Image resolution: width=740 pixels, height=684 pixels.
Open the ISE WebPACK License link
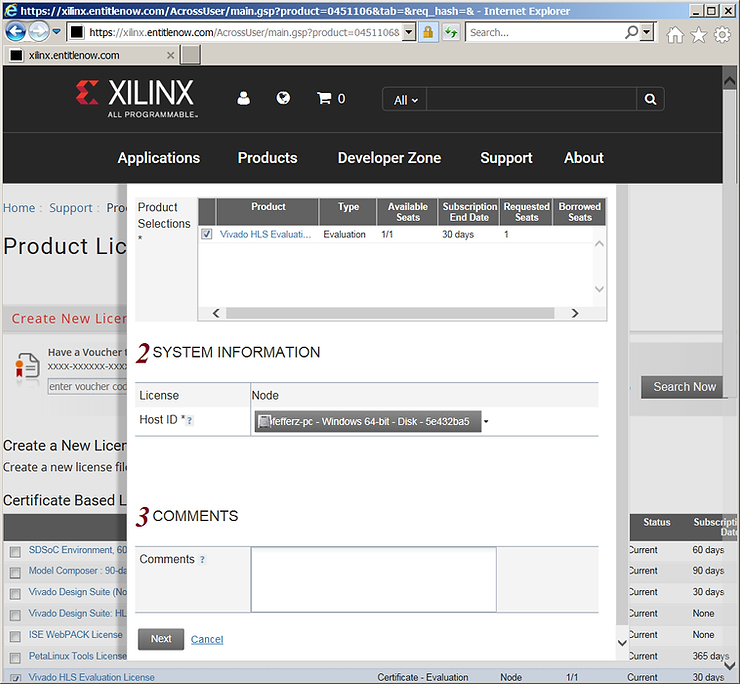pos(76,635)
